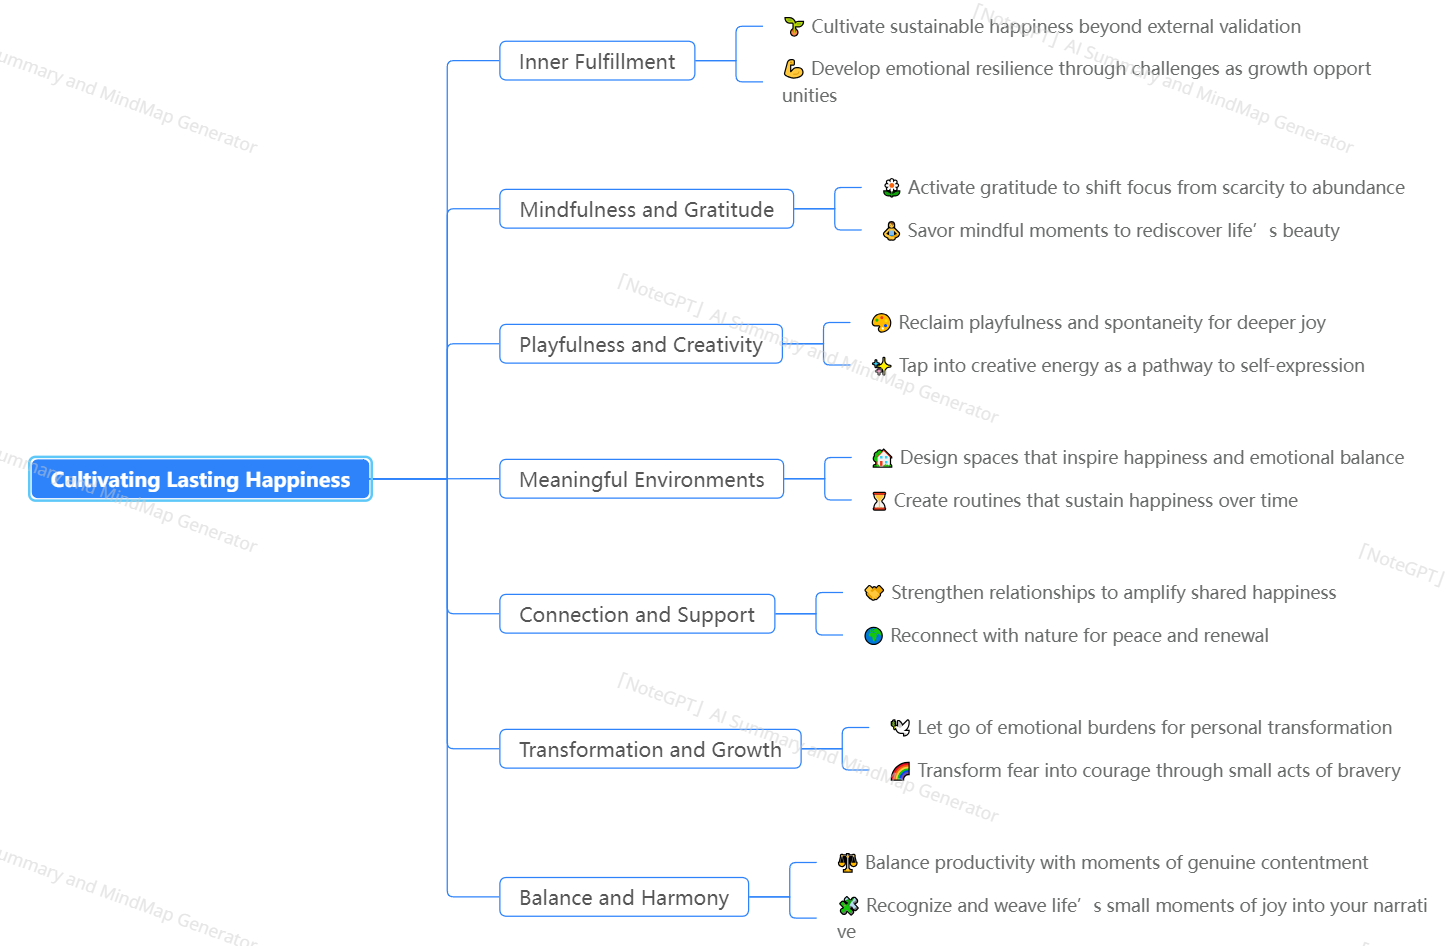The image size is (1448, 946).
Task: Click the globe icon beside Reconnect with nature
Action: (874, 636)
